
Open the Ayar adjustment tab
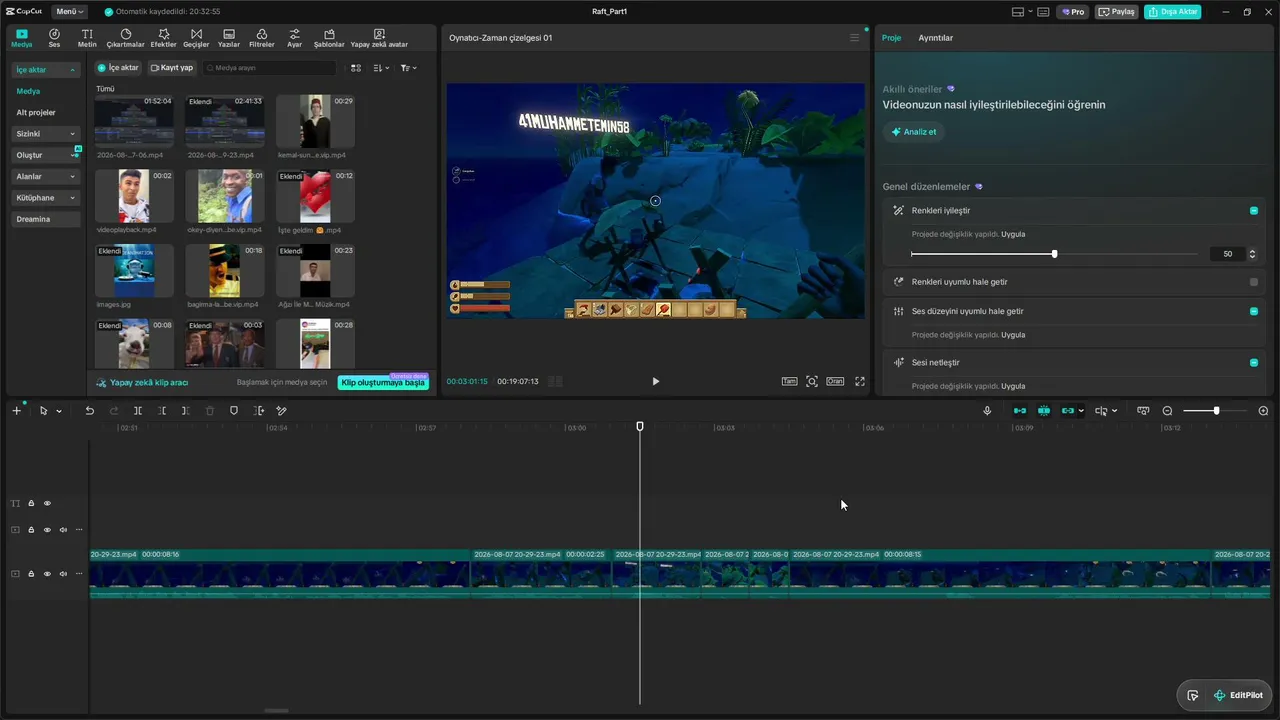point(294,38)
